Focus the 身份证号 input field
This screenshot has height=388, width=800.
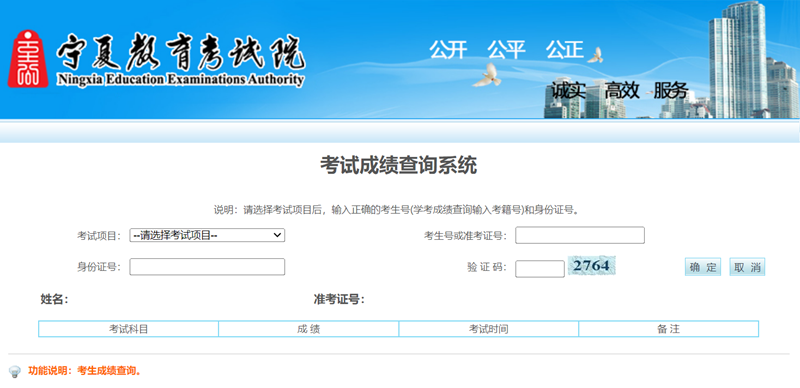coord(207,266)
